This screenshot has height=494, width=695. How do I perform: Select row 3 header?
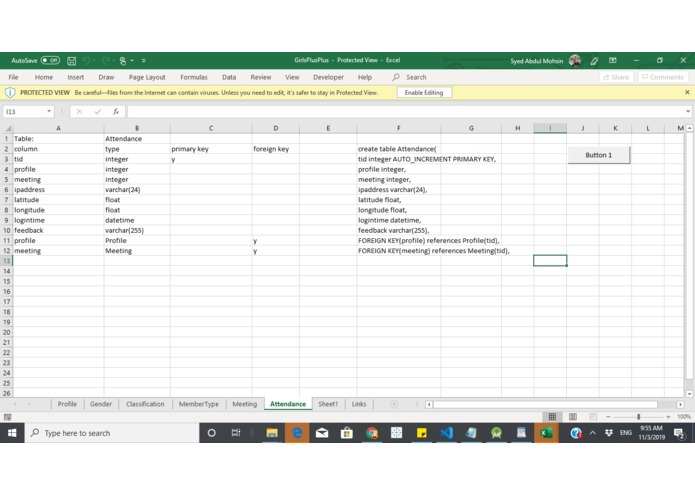(6, 159)
